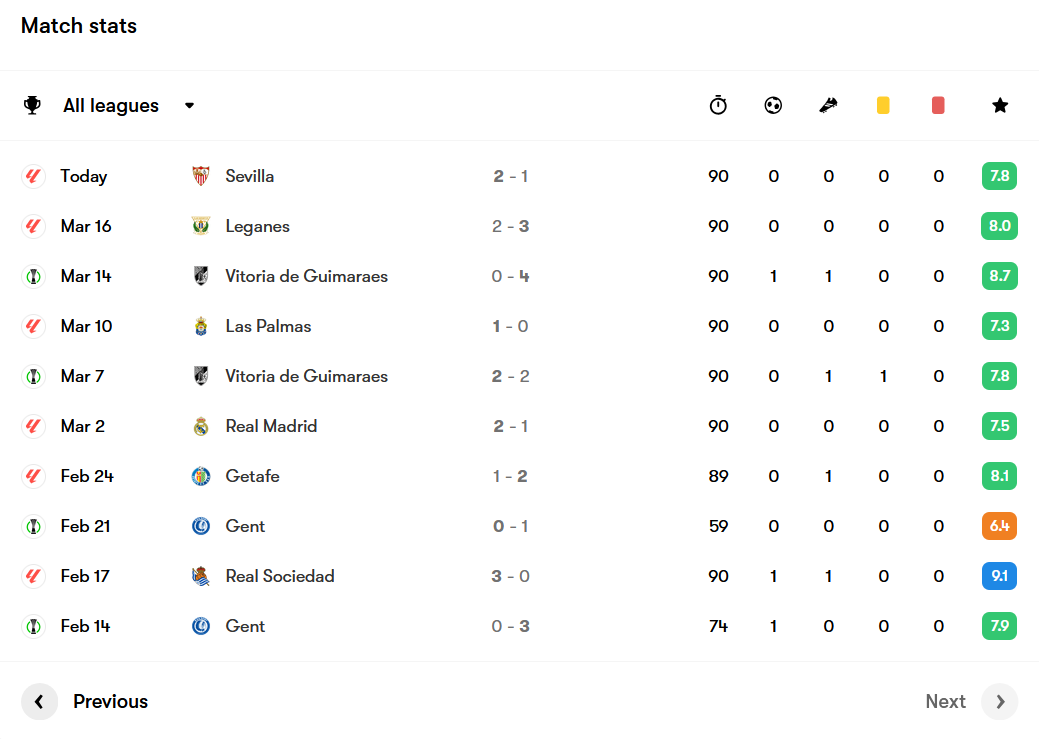Click the goals soccer ball icon
The height and width of the screenshot is (739, 1039).
click(x=773, y=105)
